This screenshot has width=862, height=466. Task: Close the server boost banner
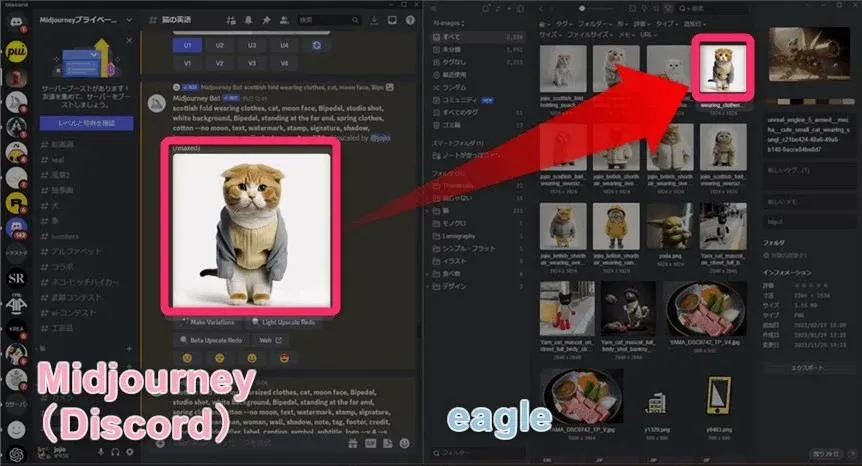click(x=129, y=40)
